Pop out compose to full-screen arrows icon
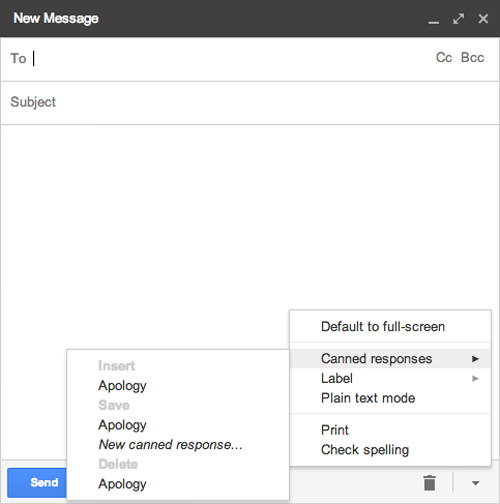The width and height of the screenshot is (500, 504). click(458, 19)
